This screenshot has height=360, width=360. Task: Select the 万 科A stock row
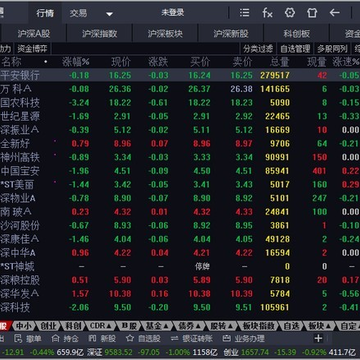[x=180, y=89]
